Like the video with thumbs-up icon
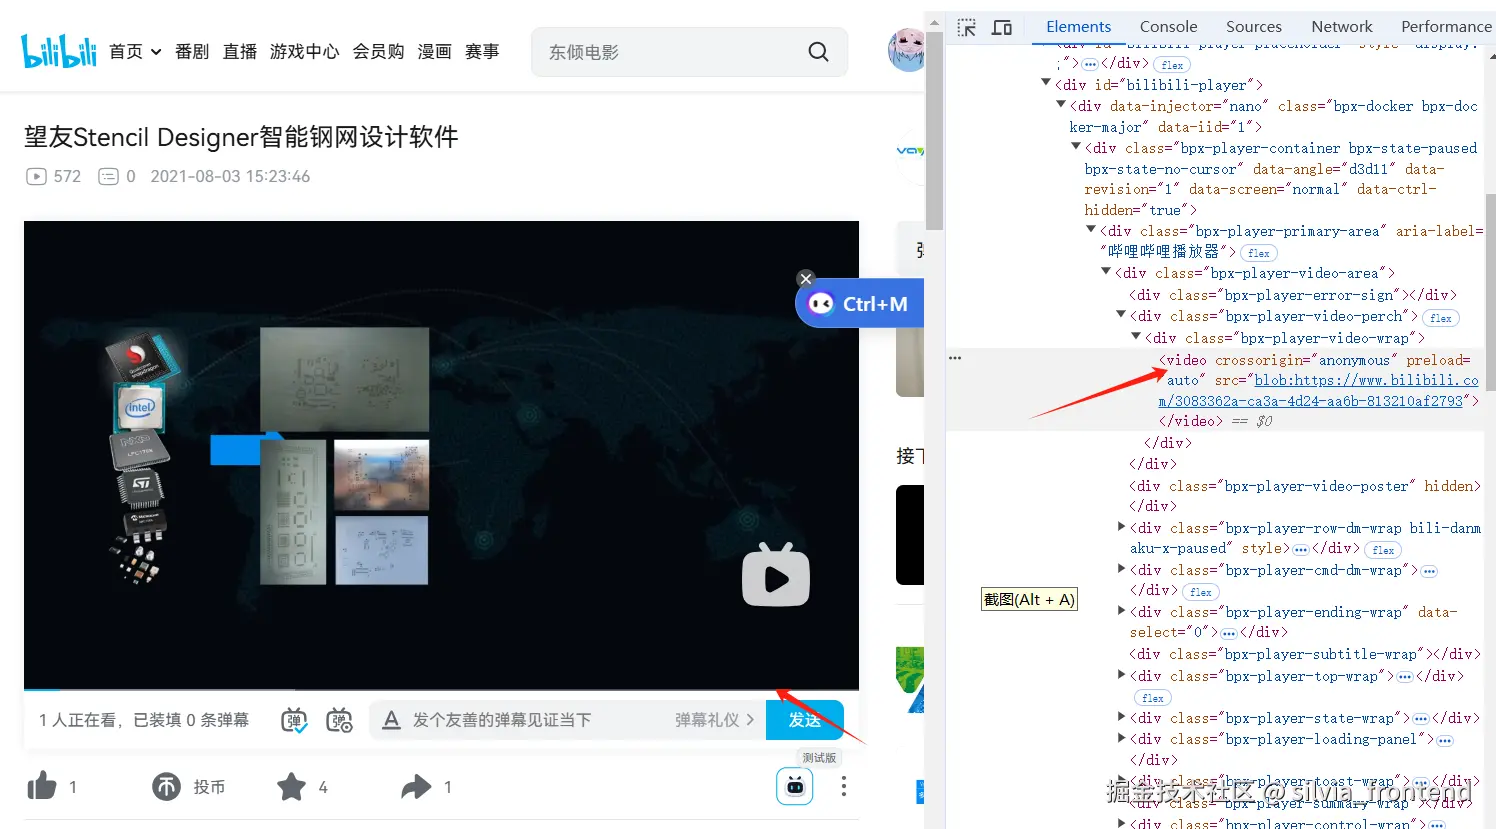The height and width of the screenshot is (829, 1496). pyautogui.click(x=42, y=786)
